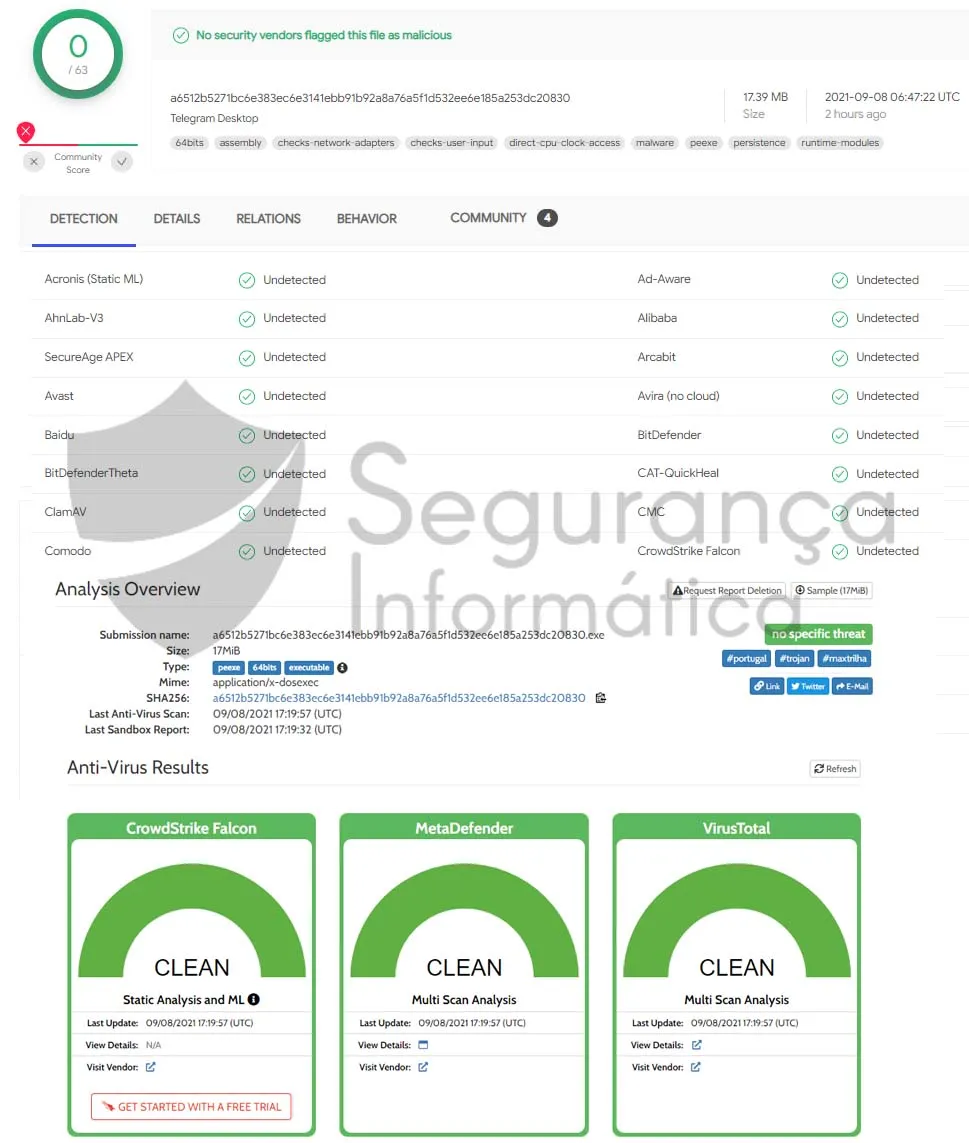
Task: Open the SHA256 hash link
Action: [399, 698]
